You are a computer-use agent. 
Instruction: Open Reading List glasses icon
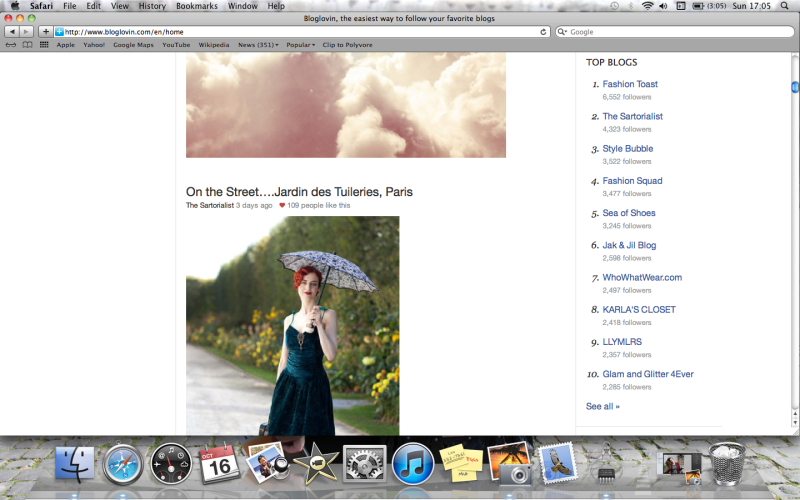pos(11,45)
